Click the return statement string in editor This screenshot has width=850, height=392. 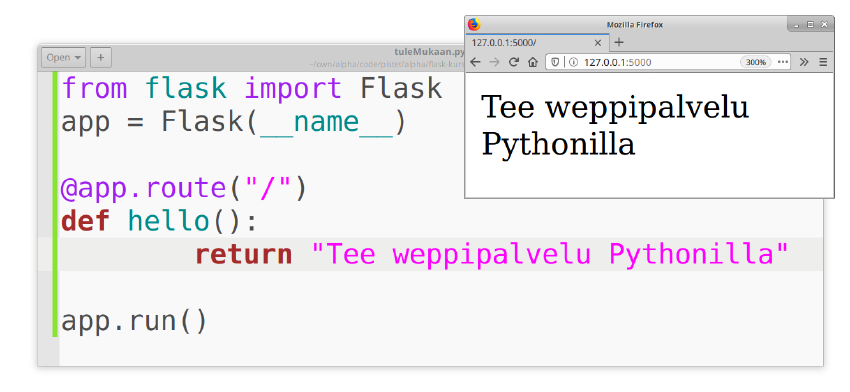pyautogui.click(x=550, y=254)
